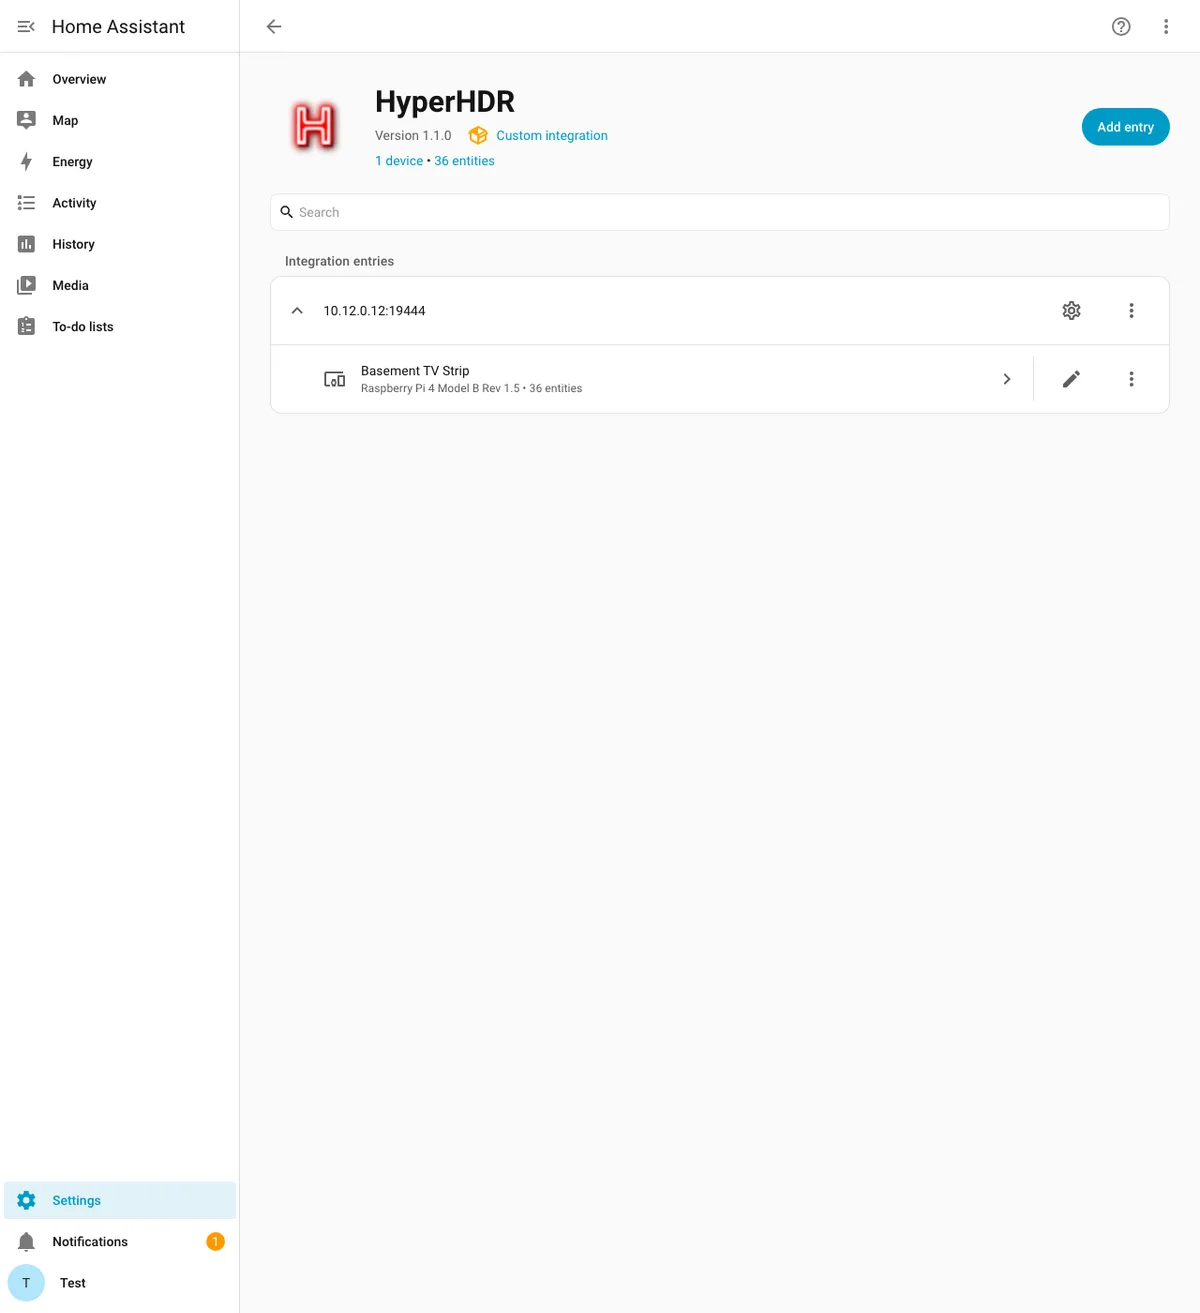This screenshot has width=1200, height=1313.
Task: Click the Media play-box icon
Action: coord(27,285)
